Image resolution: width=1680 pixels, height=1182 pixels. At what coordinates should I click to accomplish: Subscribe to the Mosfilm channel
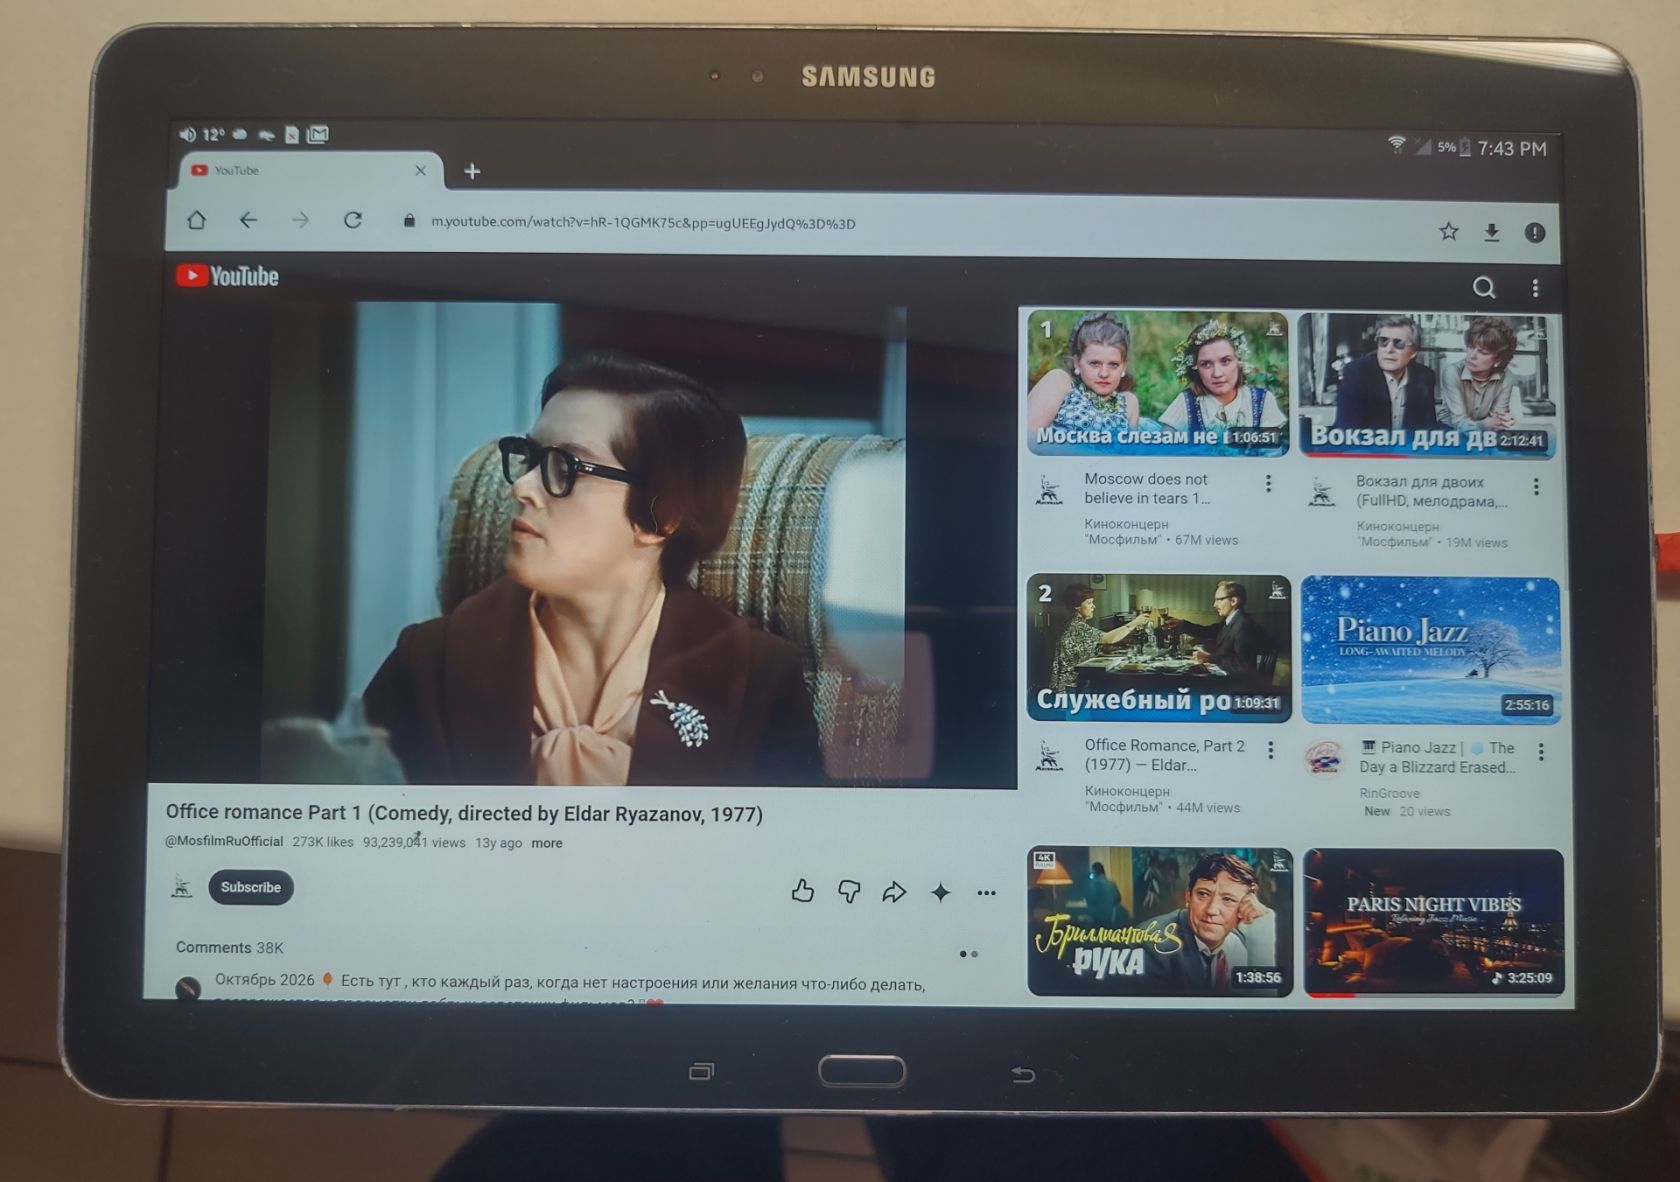pyautogui.click(x=250, y=887)
